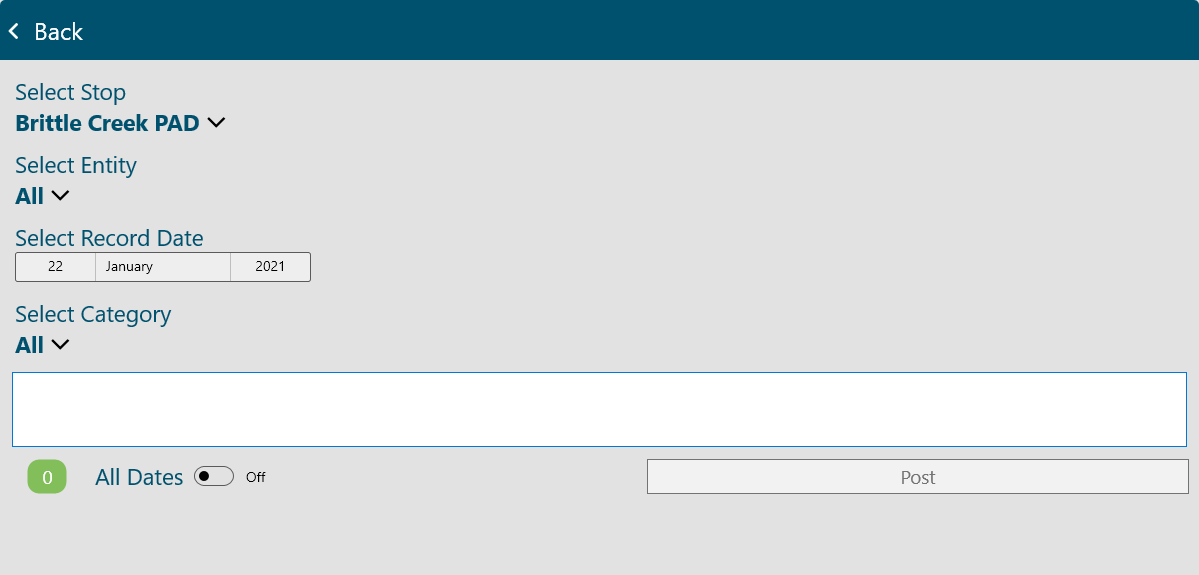Toggle the All Dates switch on
This screenshot has height=575, width=1199.
[x=213, y=476]
